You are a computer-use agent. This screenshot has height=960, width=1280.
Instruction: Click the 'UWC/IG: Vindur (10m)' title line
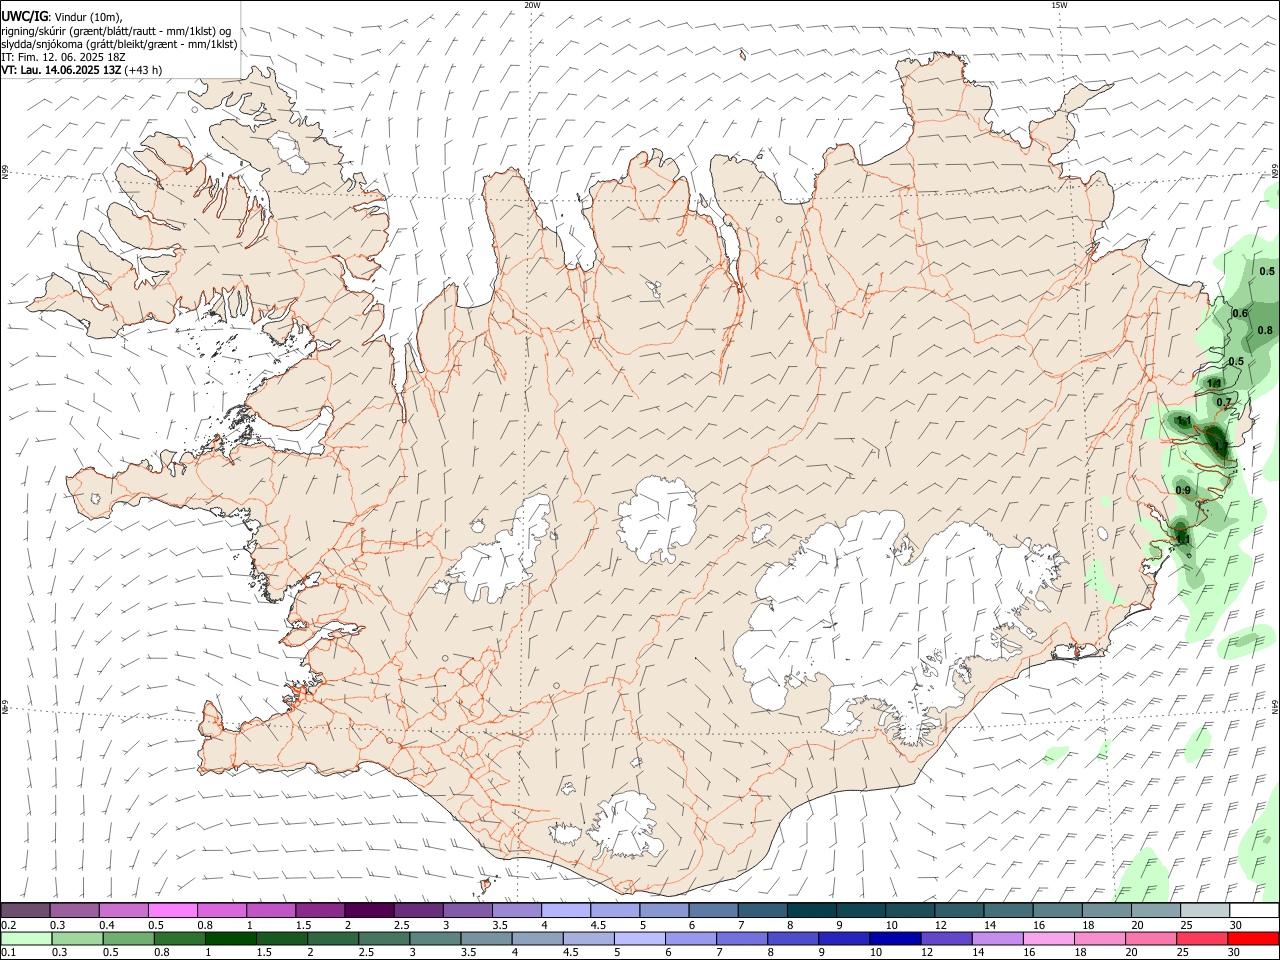[62, 17]
